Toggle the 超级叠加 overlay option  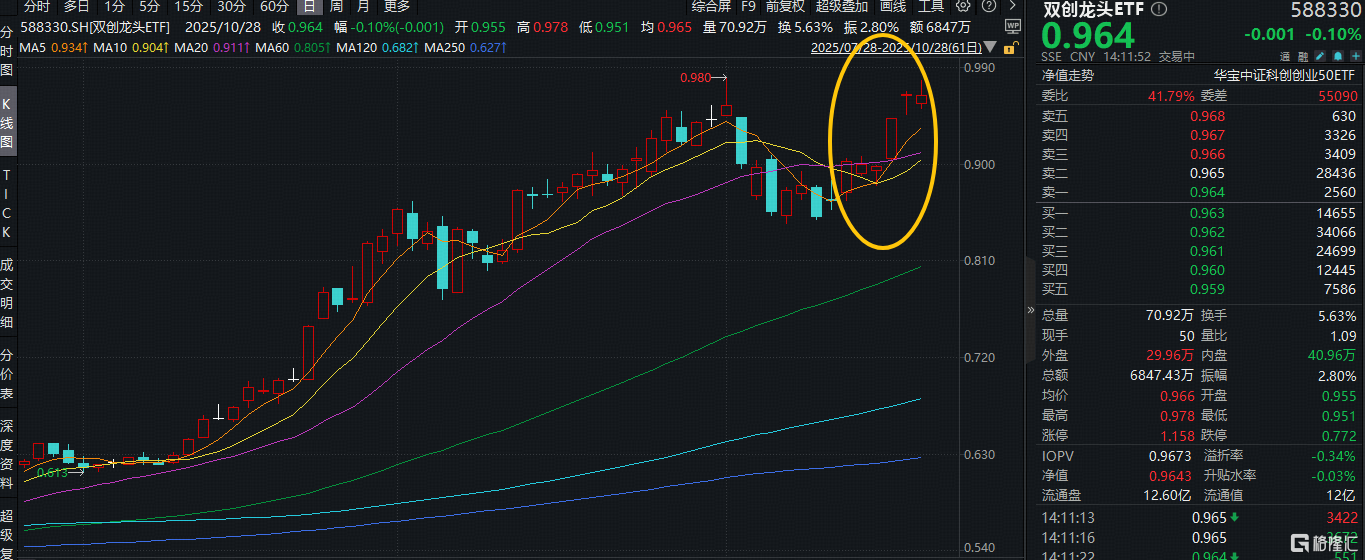coord(842,5)
